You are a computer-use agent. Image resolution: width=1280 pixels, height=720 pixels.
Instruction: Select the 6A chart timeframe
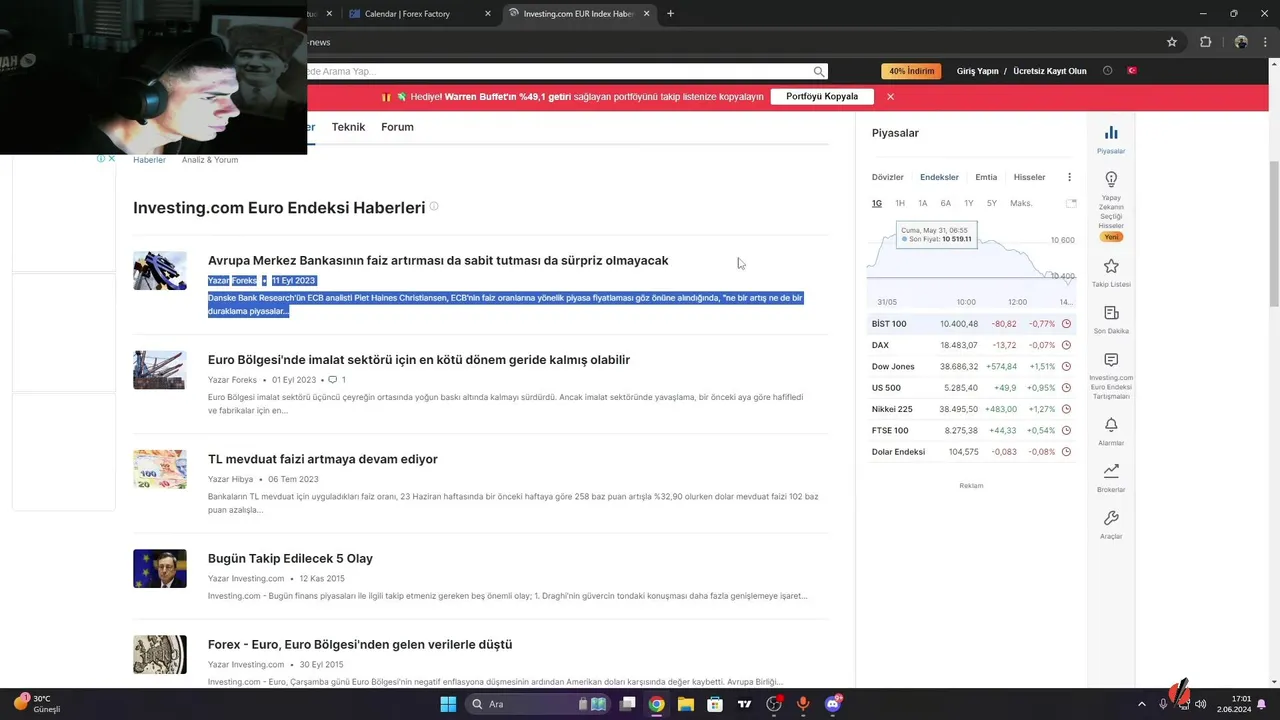946,203
